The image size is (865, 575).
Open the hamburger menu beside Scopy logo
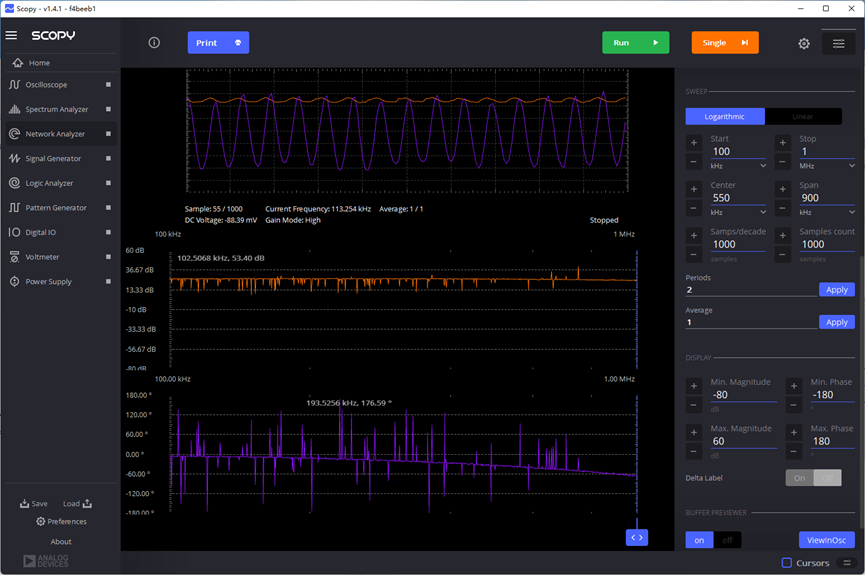coord(11,35)
